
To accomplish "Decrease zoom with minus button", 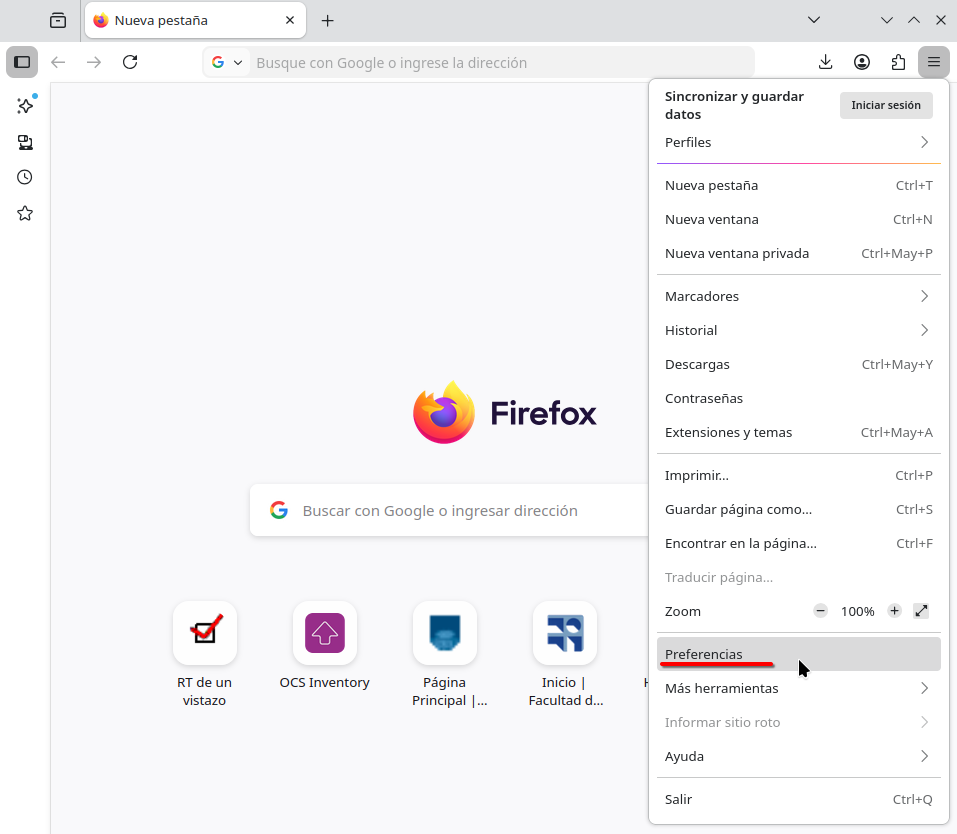I will coord(820,611).
